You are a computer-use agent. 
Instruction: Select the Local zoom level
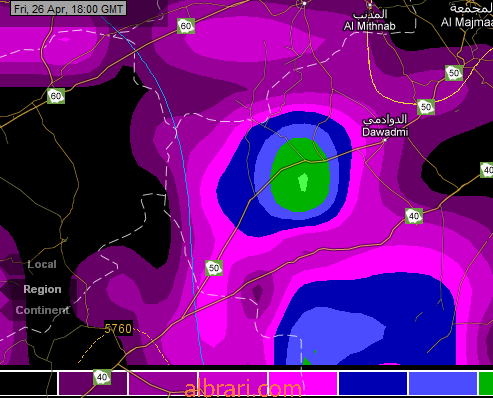[42, 264]
